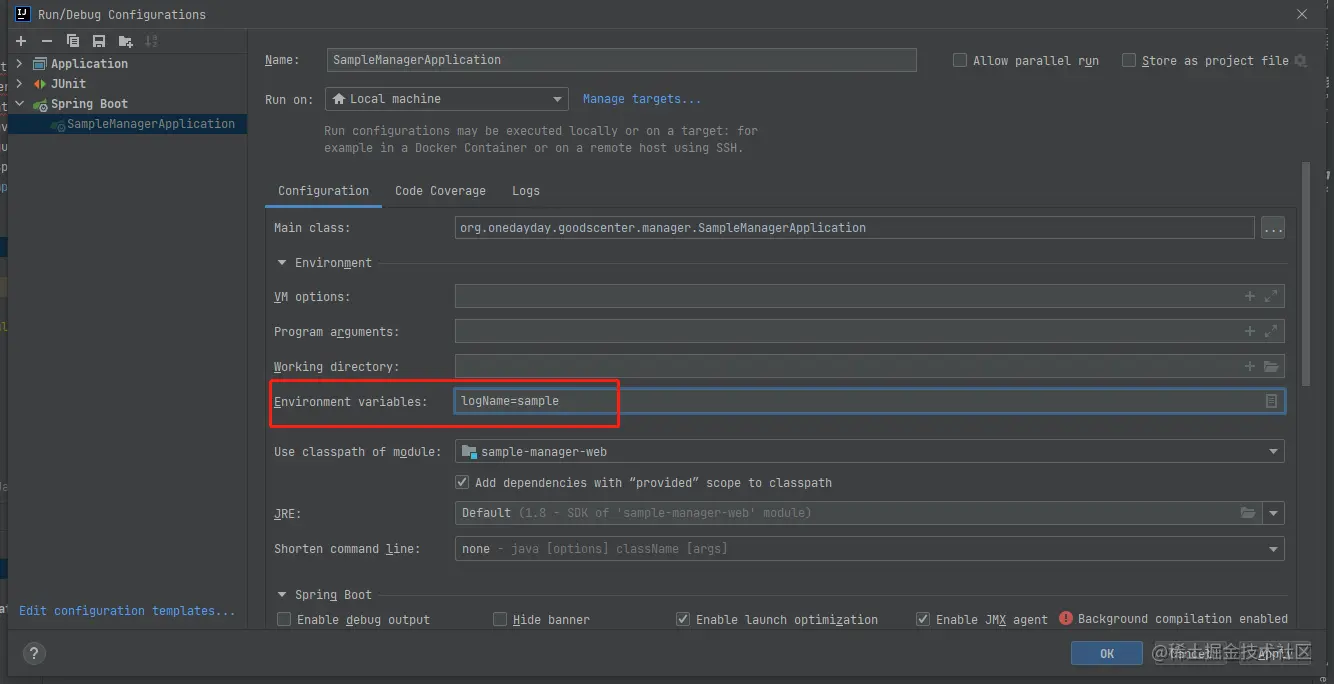Click gear icon next to Store as project file
This screenshot has height=684, width=1334.
1300,61
